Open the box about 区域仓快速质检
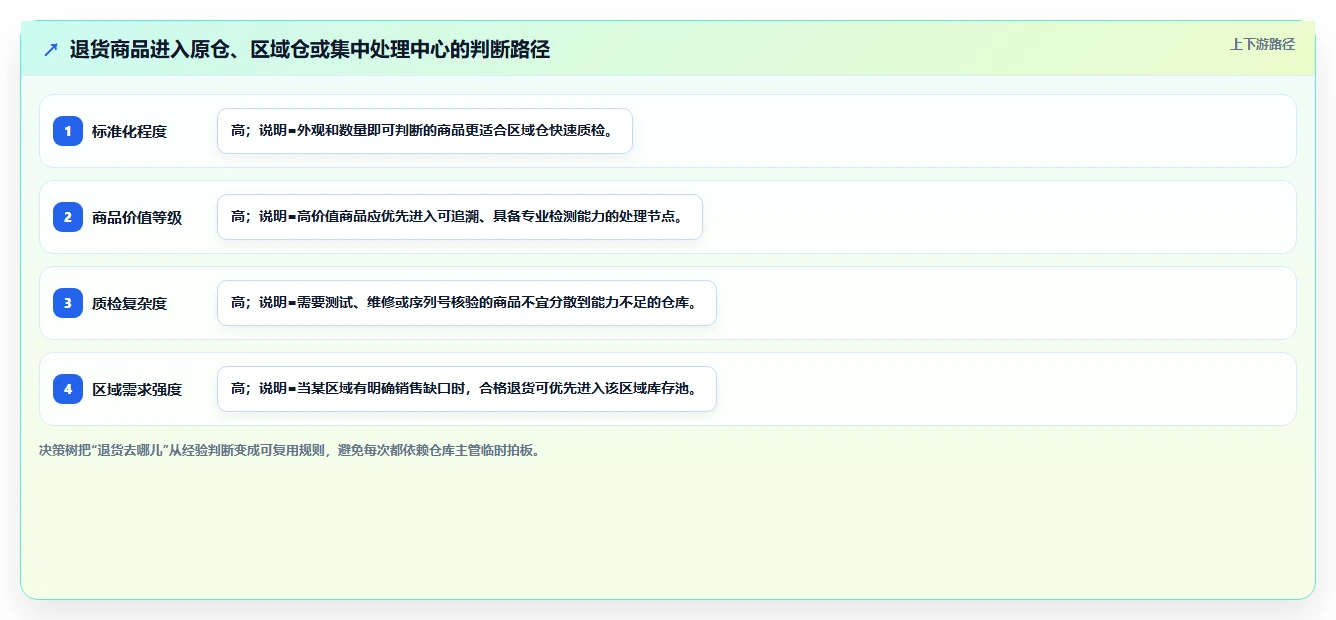Screen dimensions: 1336x620 (425, 131)
